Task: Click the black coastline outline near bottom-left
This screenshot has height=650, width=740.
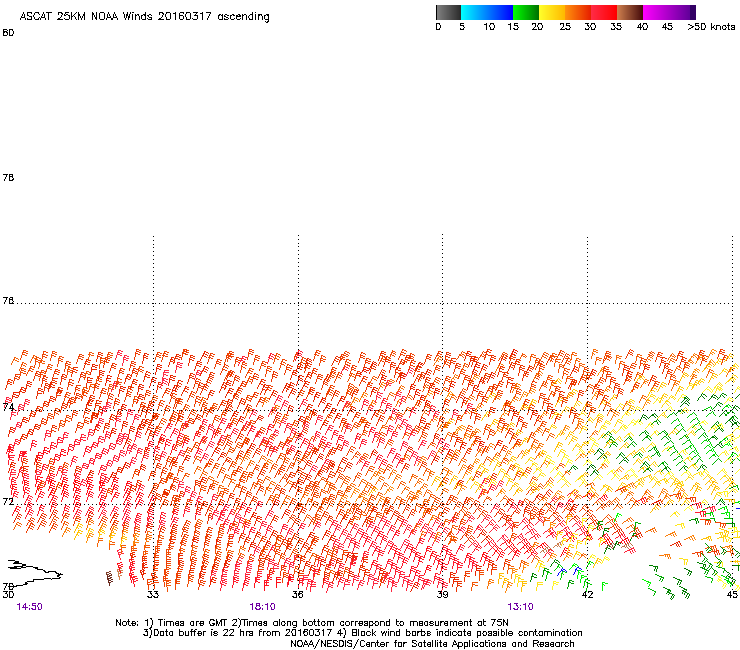Action: [x=34, y=573]
